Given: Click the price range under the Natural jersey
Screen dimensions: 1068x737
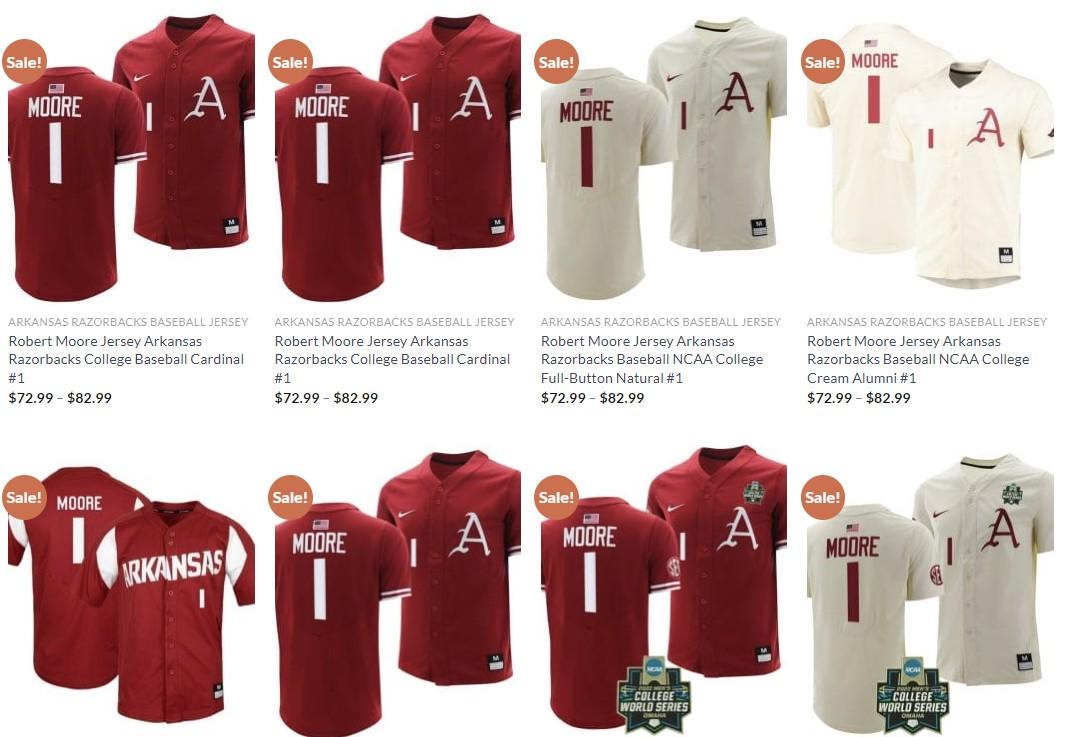Looking at the screenshot, I should coord(593,398).
